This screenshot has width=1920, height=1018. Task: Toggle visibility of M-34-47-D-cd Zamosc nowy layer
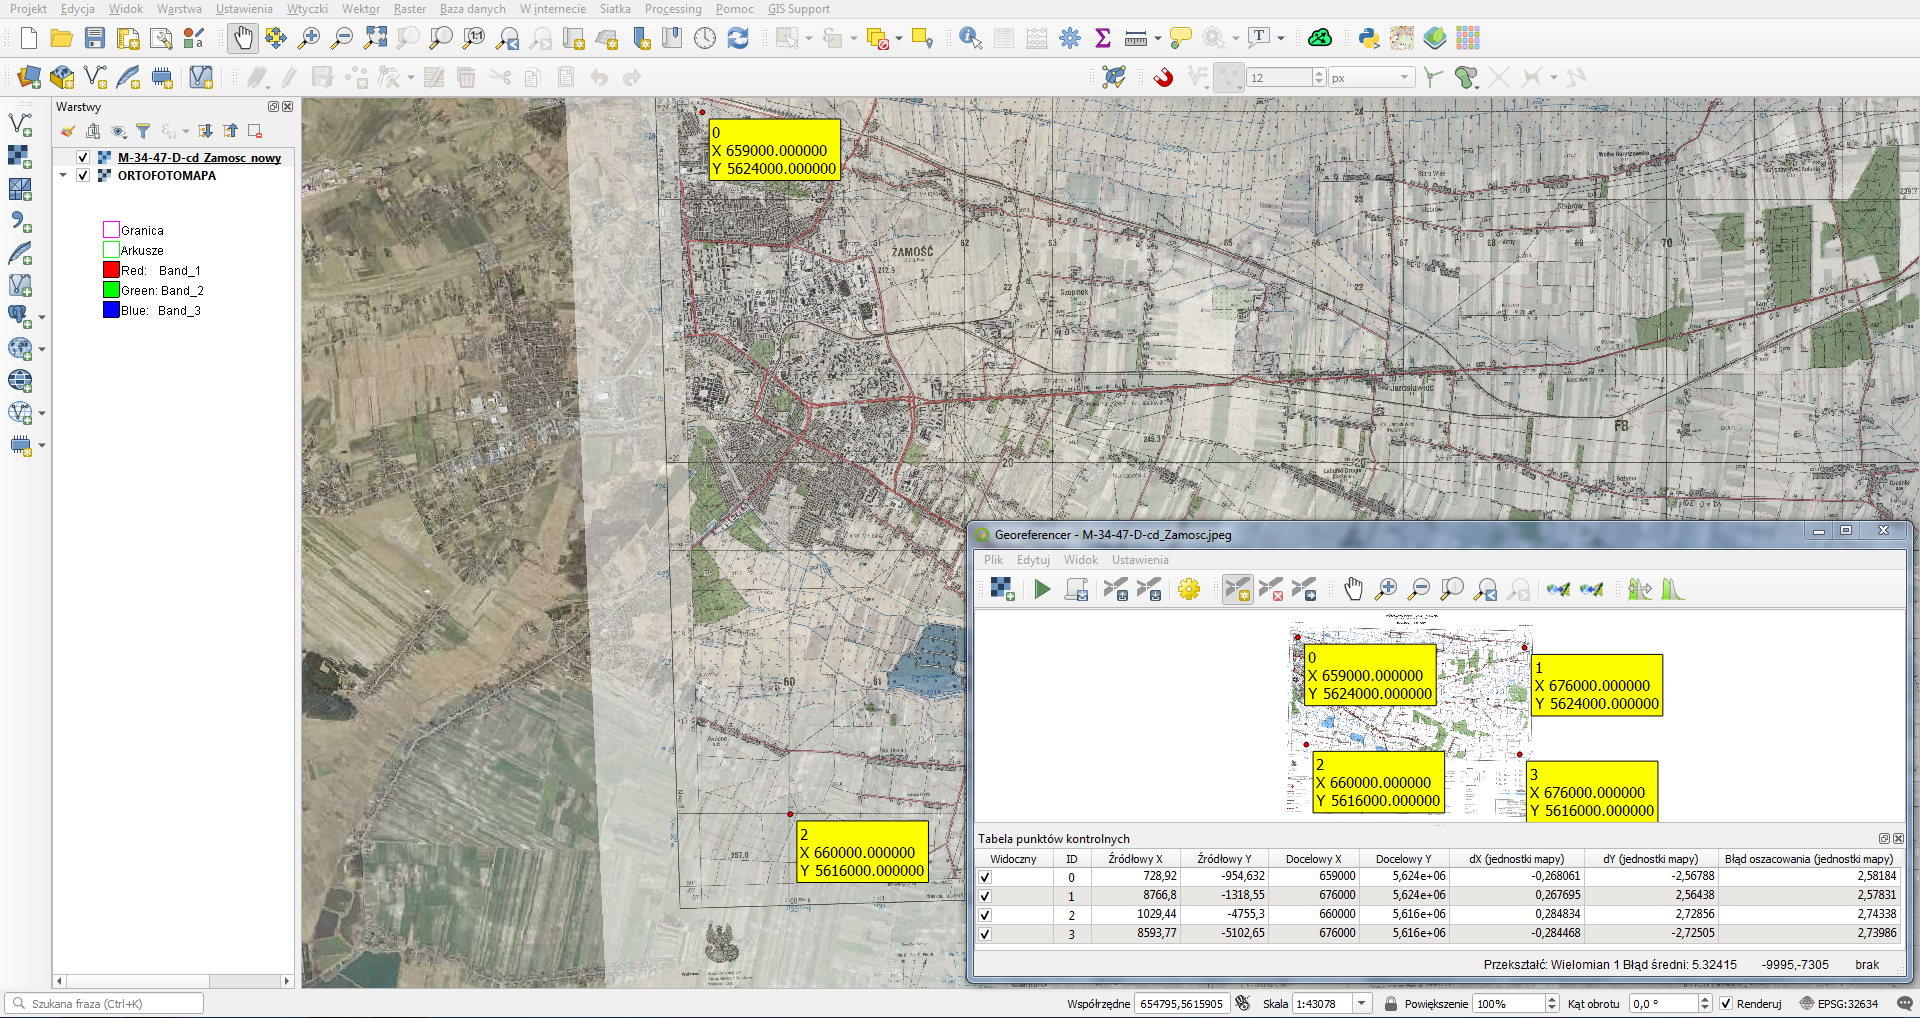pyautogui.click(x=83, y=157)
